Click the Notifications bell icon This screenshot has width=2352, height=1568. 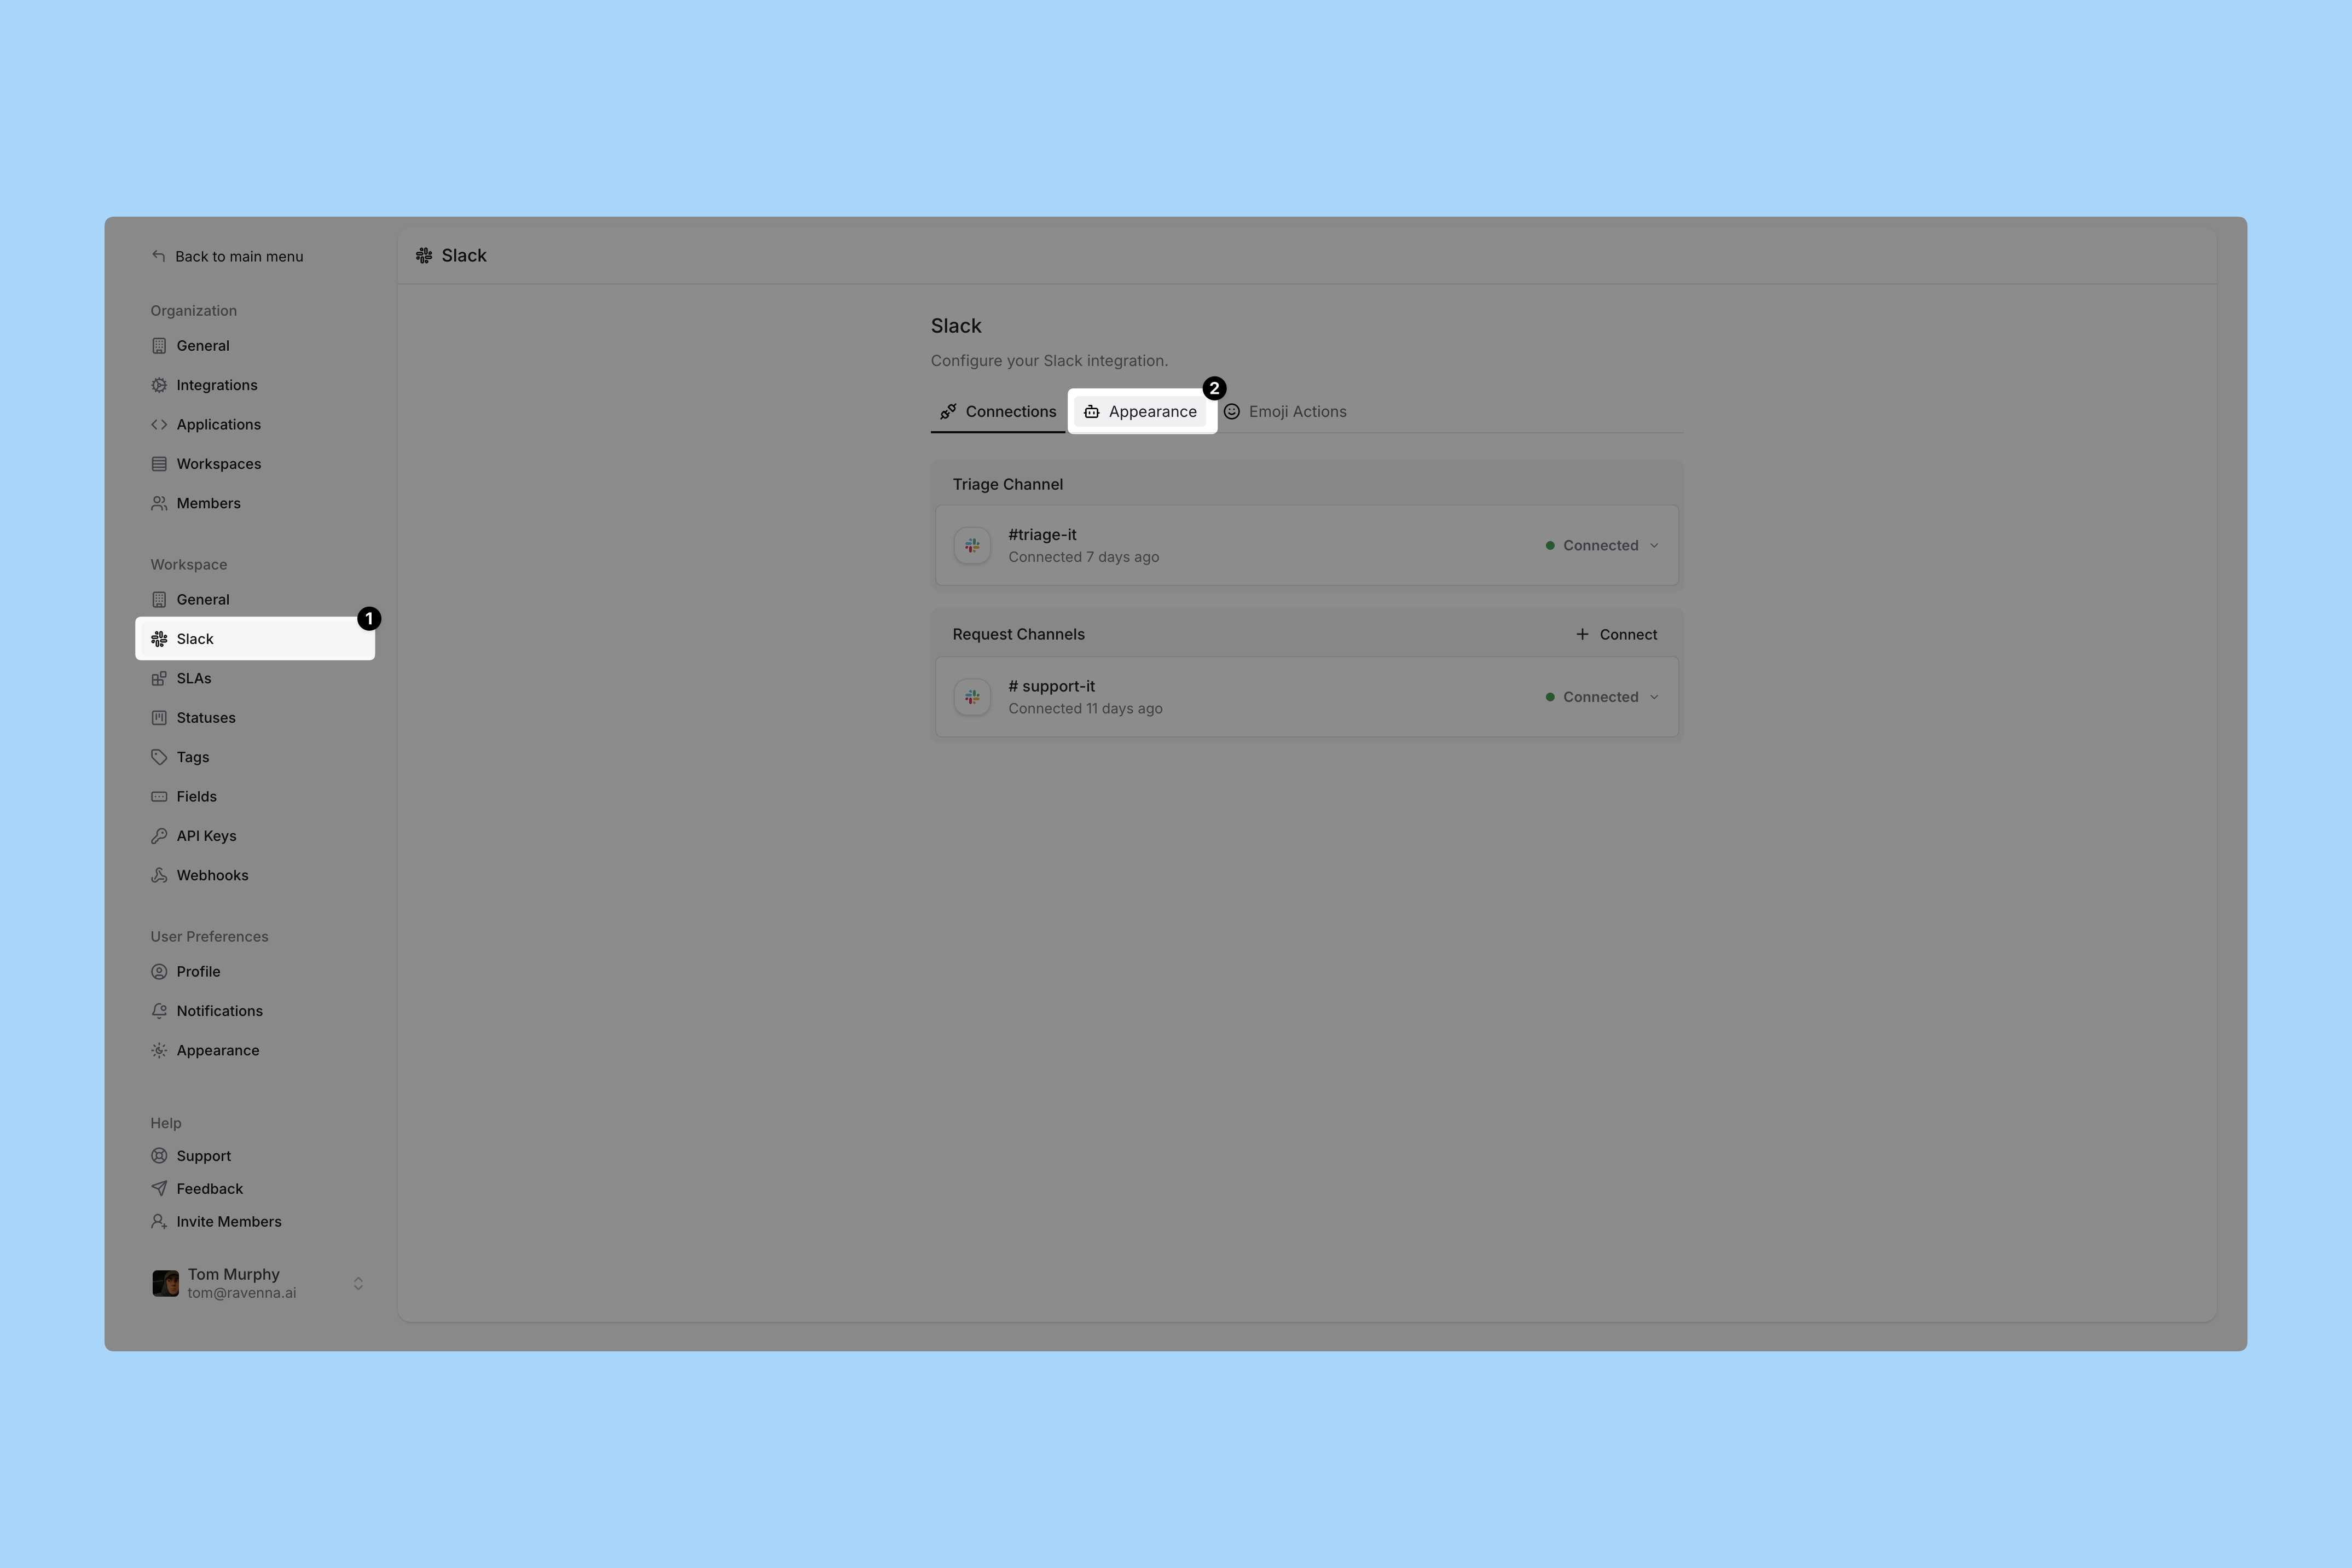(159, 1011)
